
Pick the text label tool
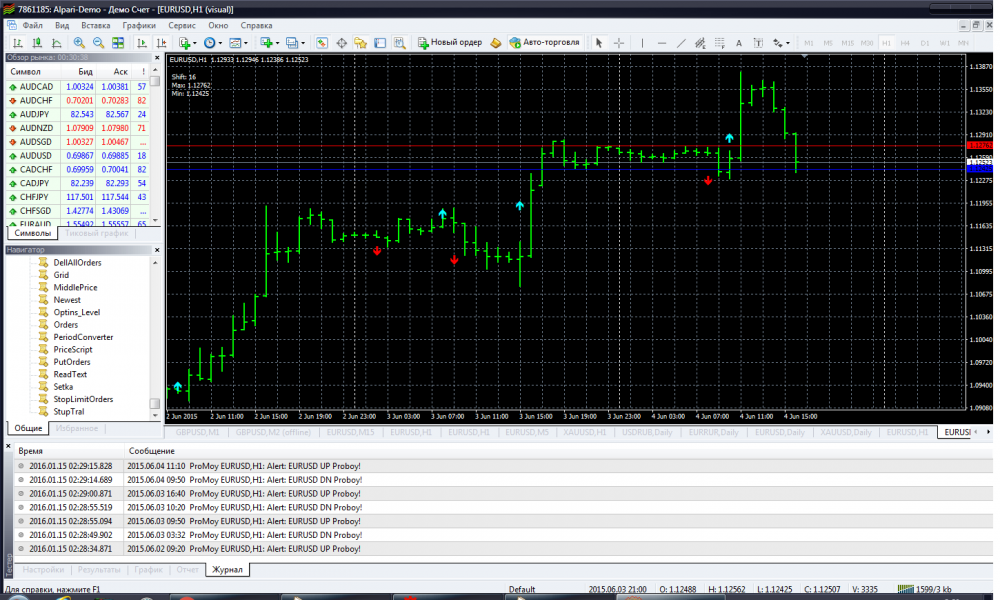738,43
